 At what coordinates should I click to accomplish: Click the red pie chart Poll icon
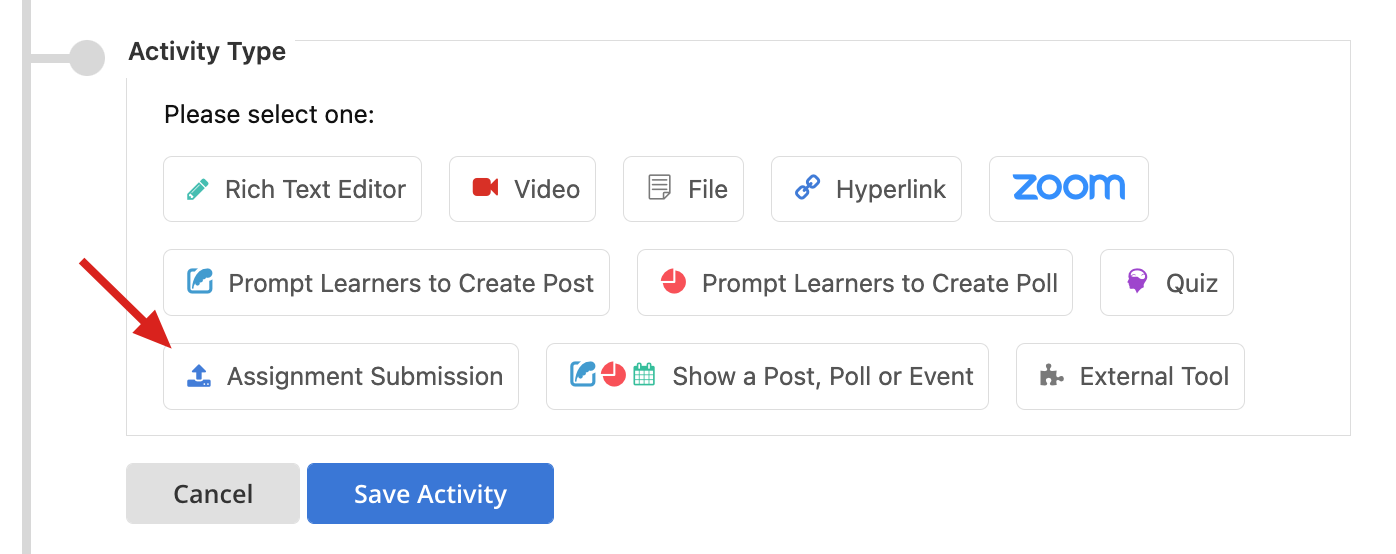(x=674, y=282)
